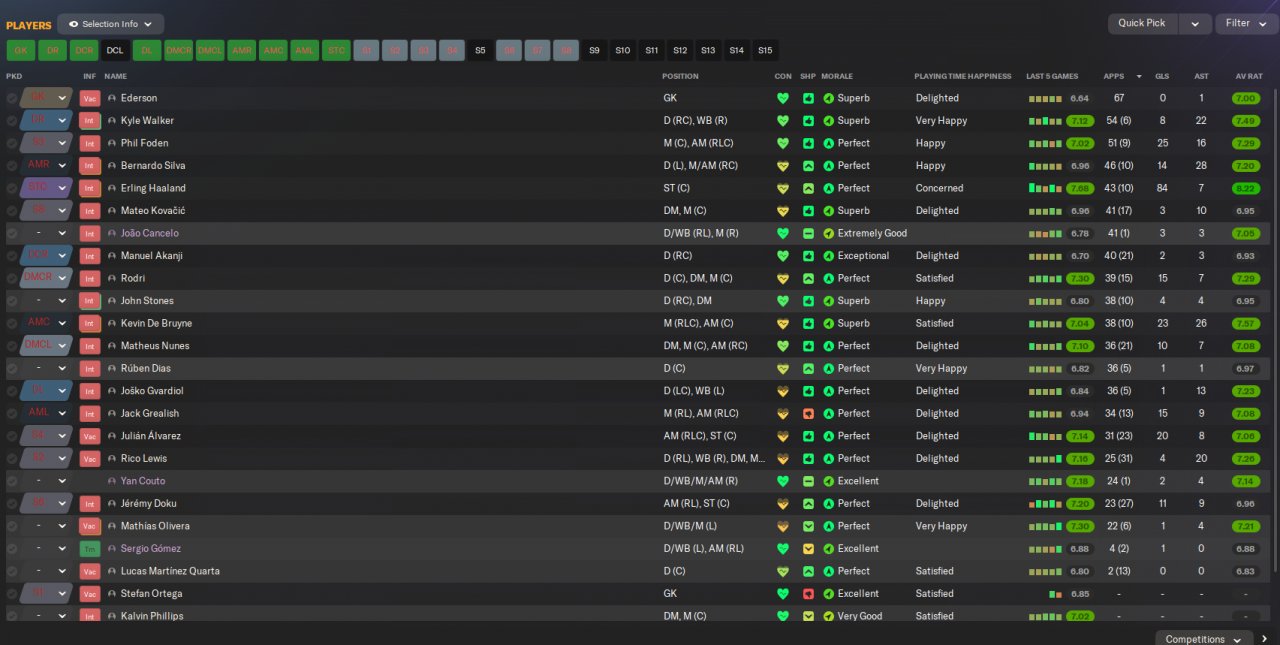Click Manuel Akanji's Exceptional morale icon
1280x645 pixels.
(x=828, y=256)
